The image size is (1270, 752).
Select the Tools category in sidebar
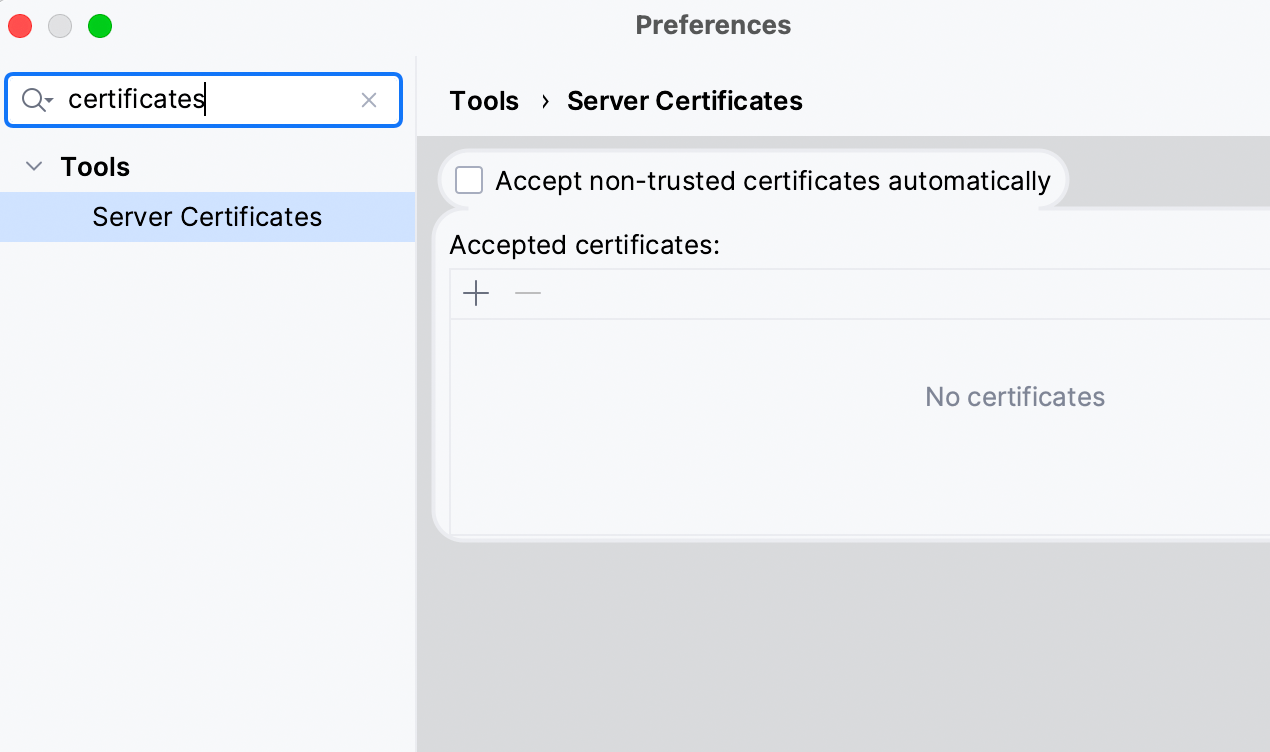tap(95, 167)
